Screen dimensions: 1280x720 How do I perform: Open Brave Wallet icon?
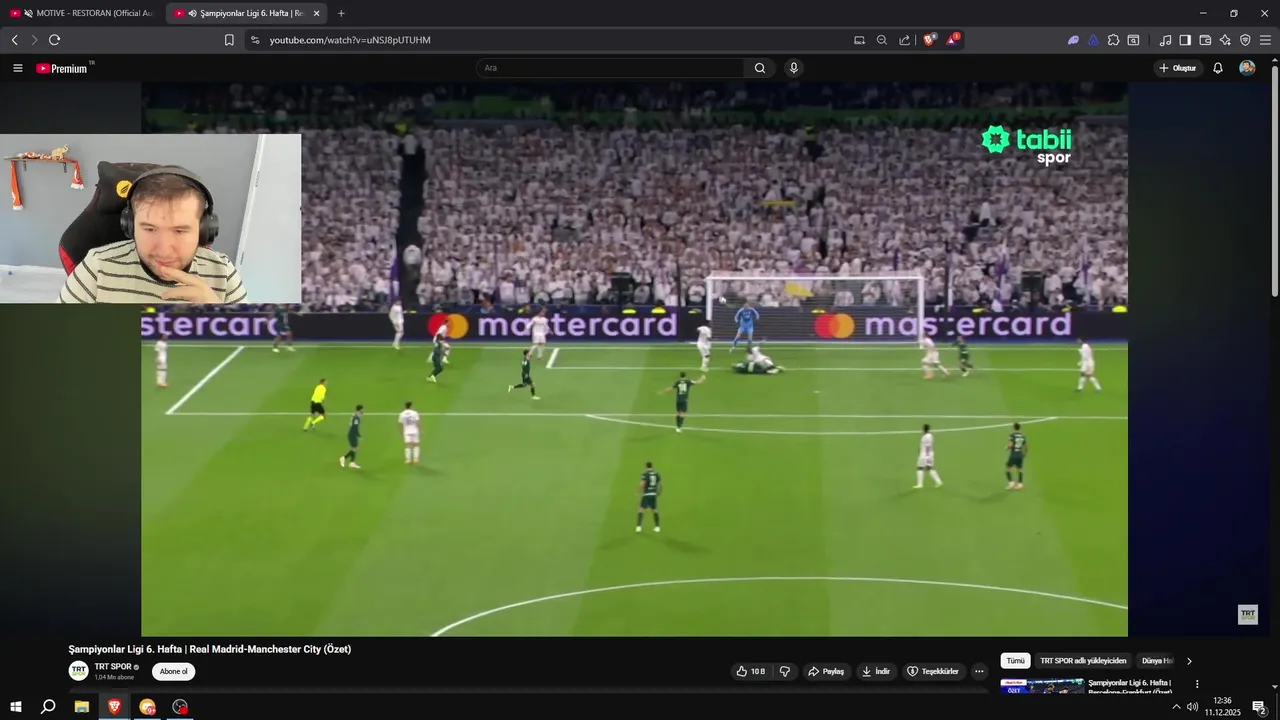point(1205,40)
